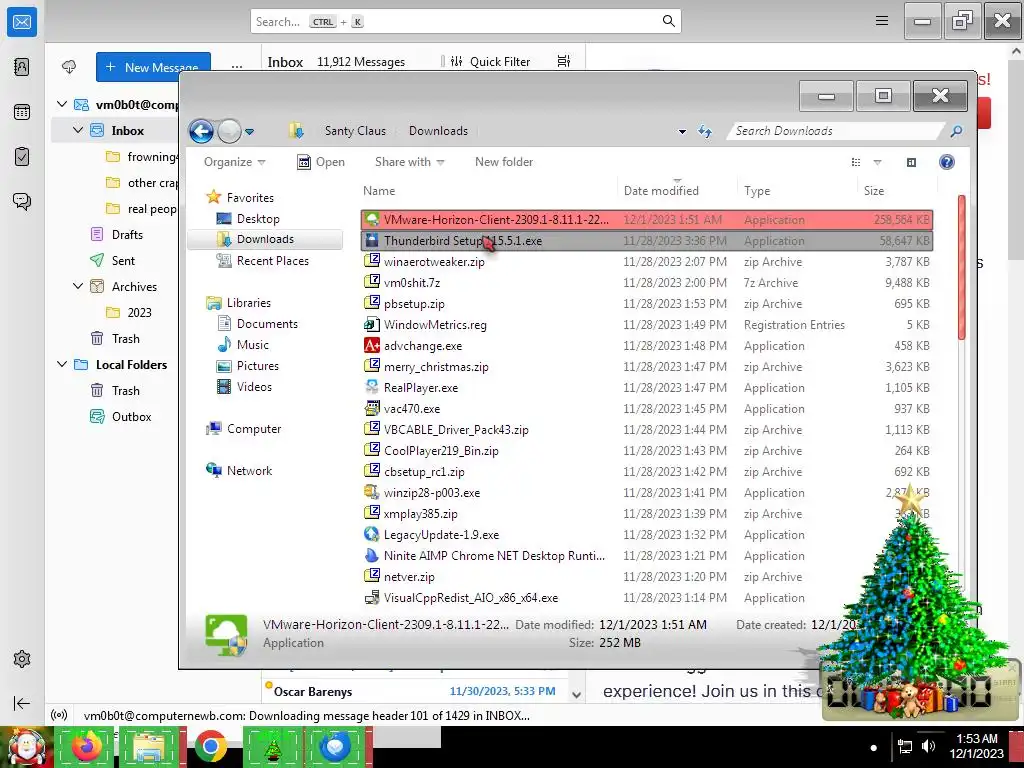Go back in Explorer window
The height and width of the screenshot is (768, 1024).
(201, 131)
